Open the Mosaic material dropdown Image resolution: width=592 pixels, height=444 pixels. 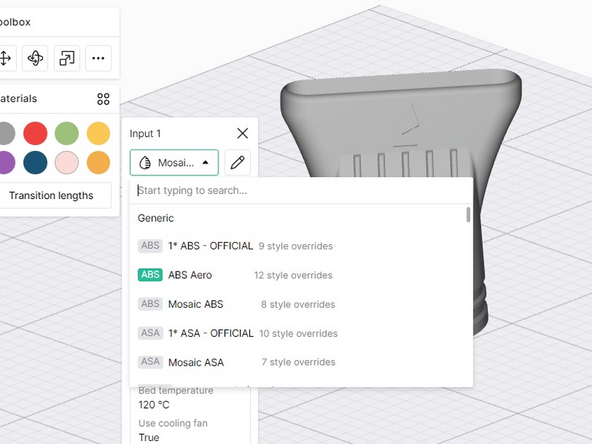pyautogui.click(x=174, y=163)
